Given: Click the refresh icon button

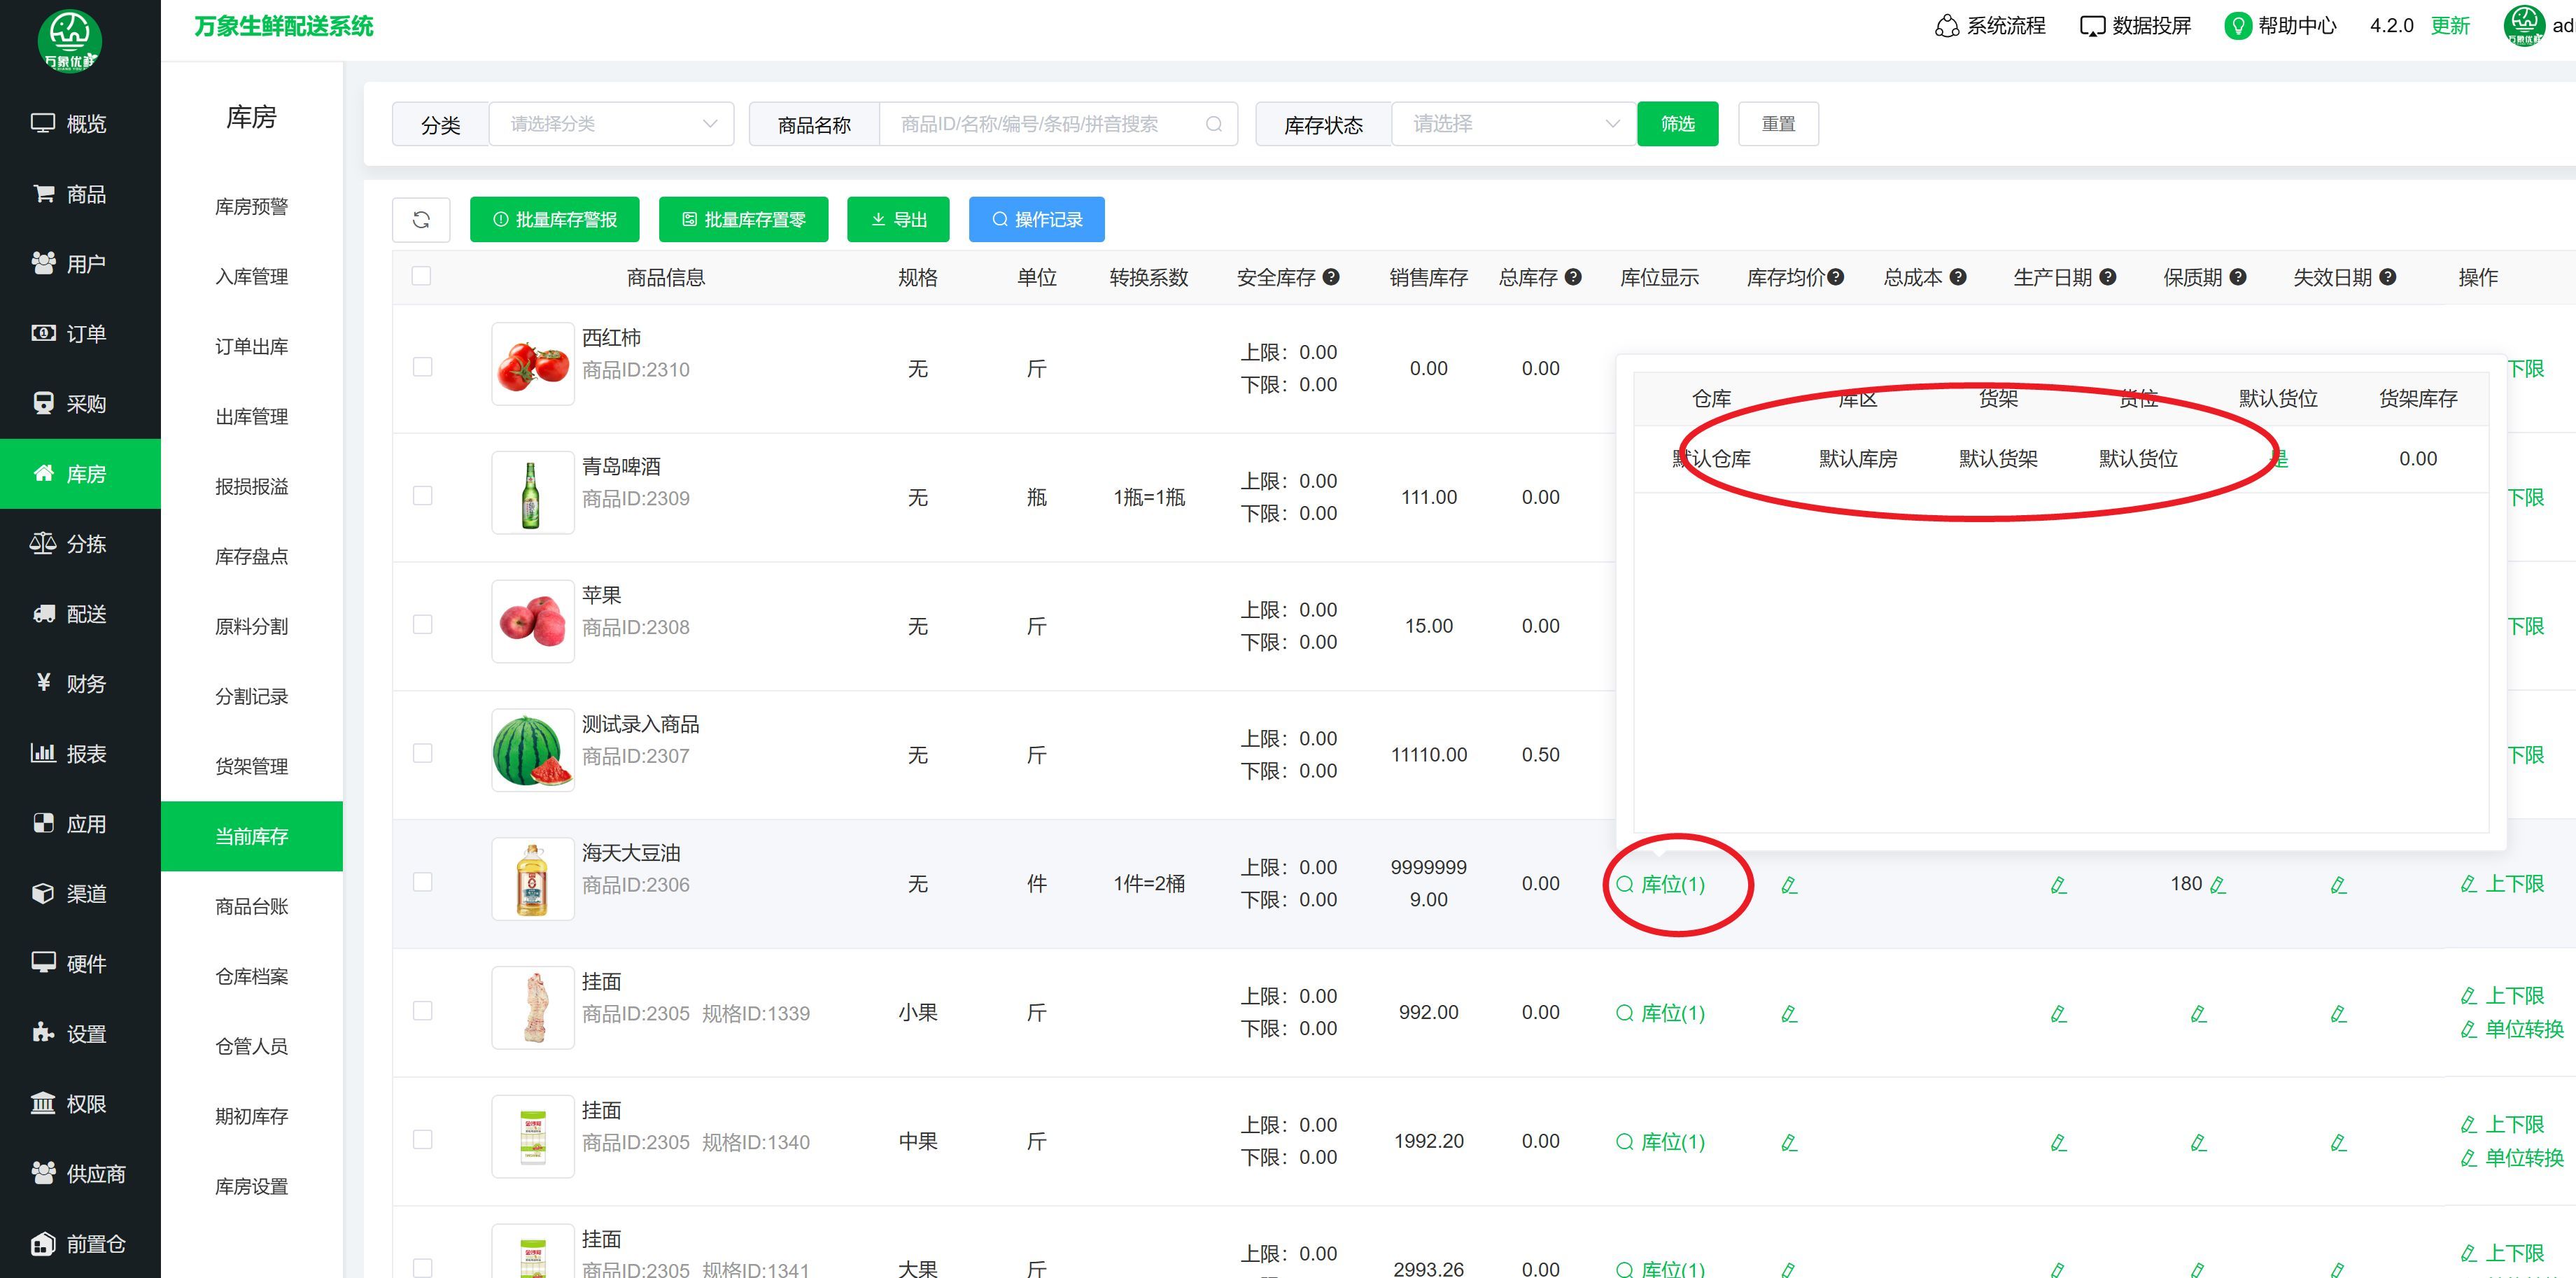Looking at the screenshot, I should pos(421,219).
